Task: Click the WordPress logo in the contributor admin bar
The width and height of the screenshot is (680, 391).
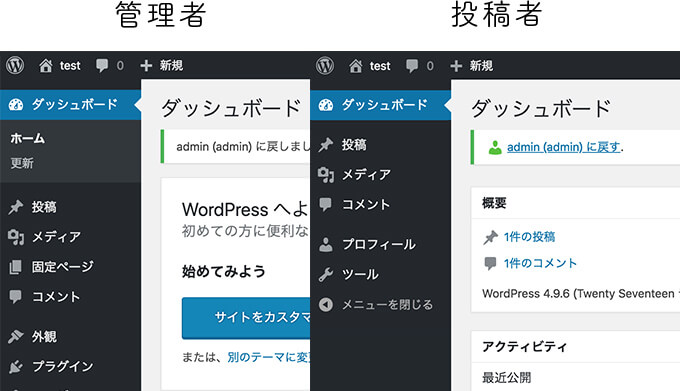Action: coord(325,66)
